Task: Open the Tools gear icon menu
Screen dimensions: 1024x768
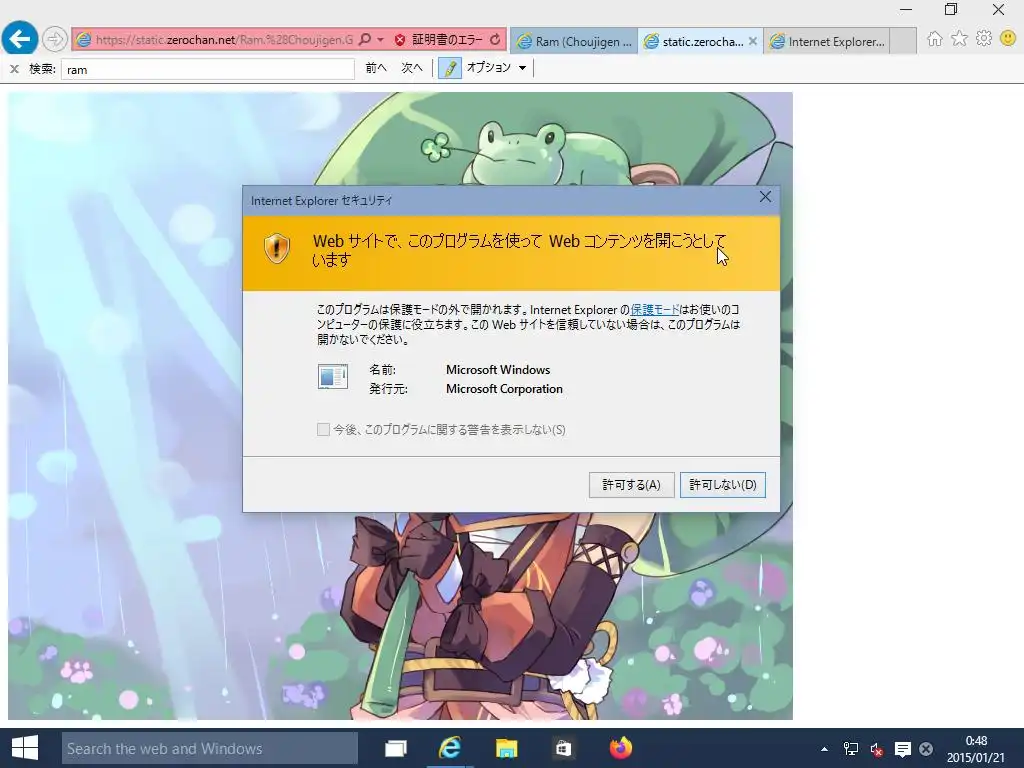Action: tap(984, 39)
